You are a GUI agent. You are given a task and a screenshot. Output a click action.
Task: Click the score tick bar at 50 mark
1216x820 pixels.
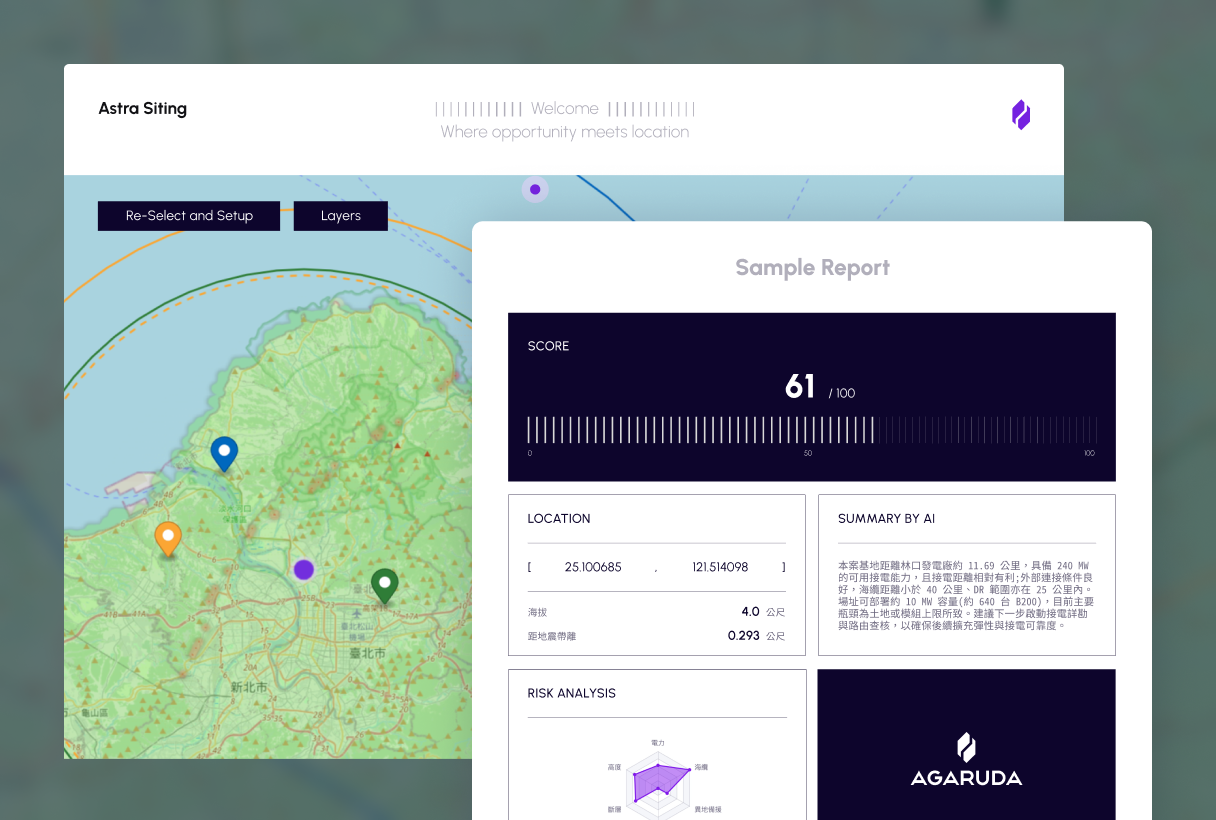click(x=808, y=430)
